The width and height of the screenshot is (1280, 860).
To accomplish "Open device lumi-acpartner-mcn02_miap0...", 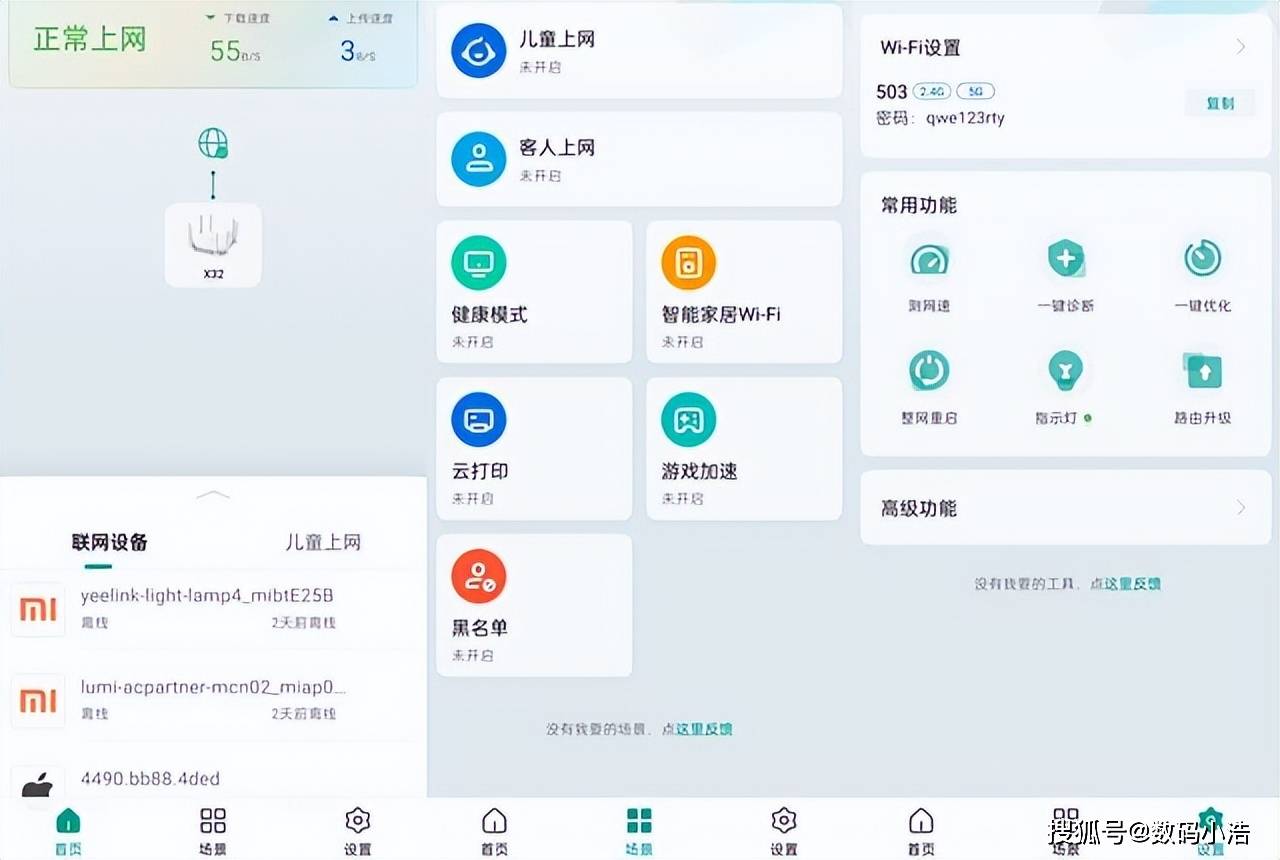I will point(213,701).
